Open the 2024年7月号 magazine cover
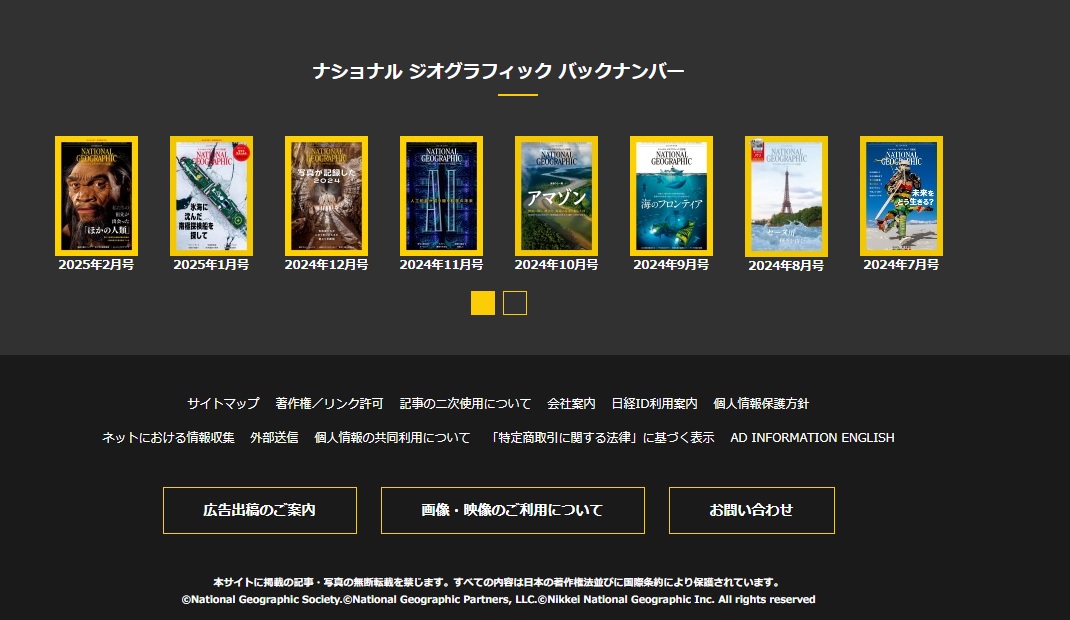 901,196
